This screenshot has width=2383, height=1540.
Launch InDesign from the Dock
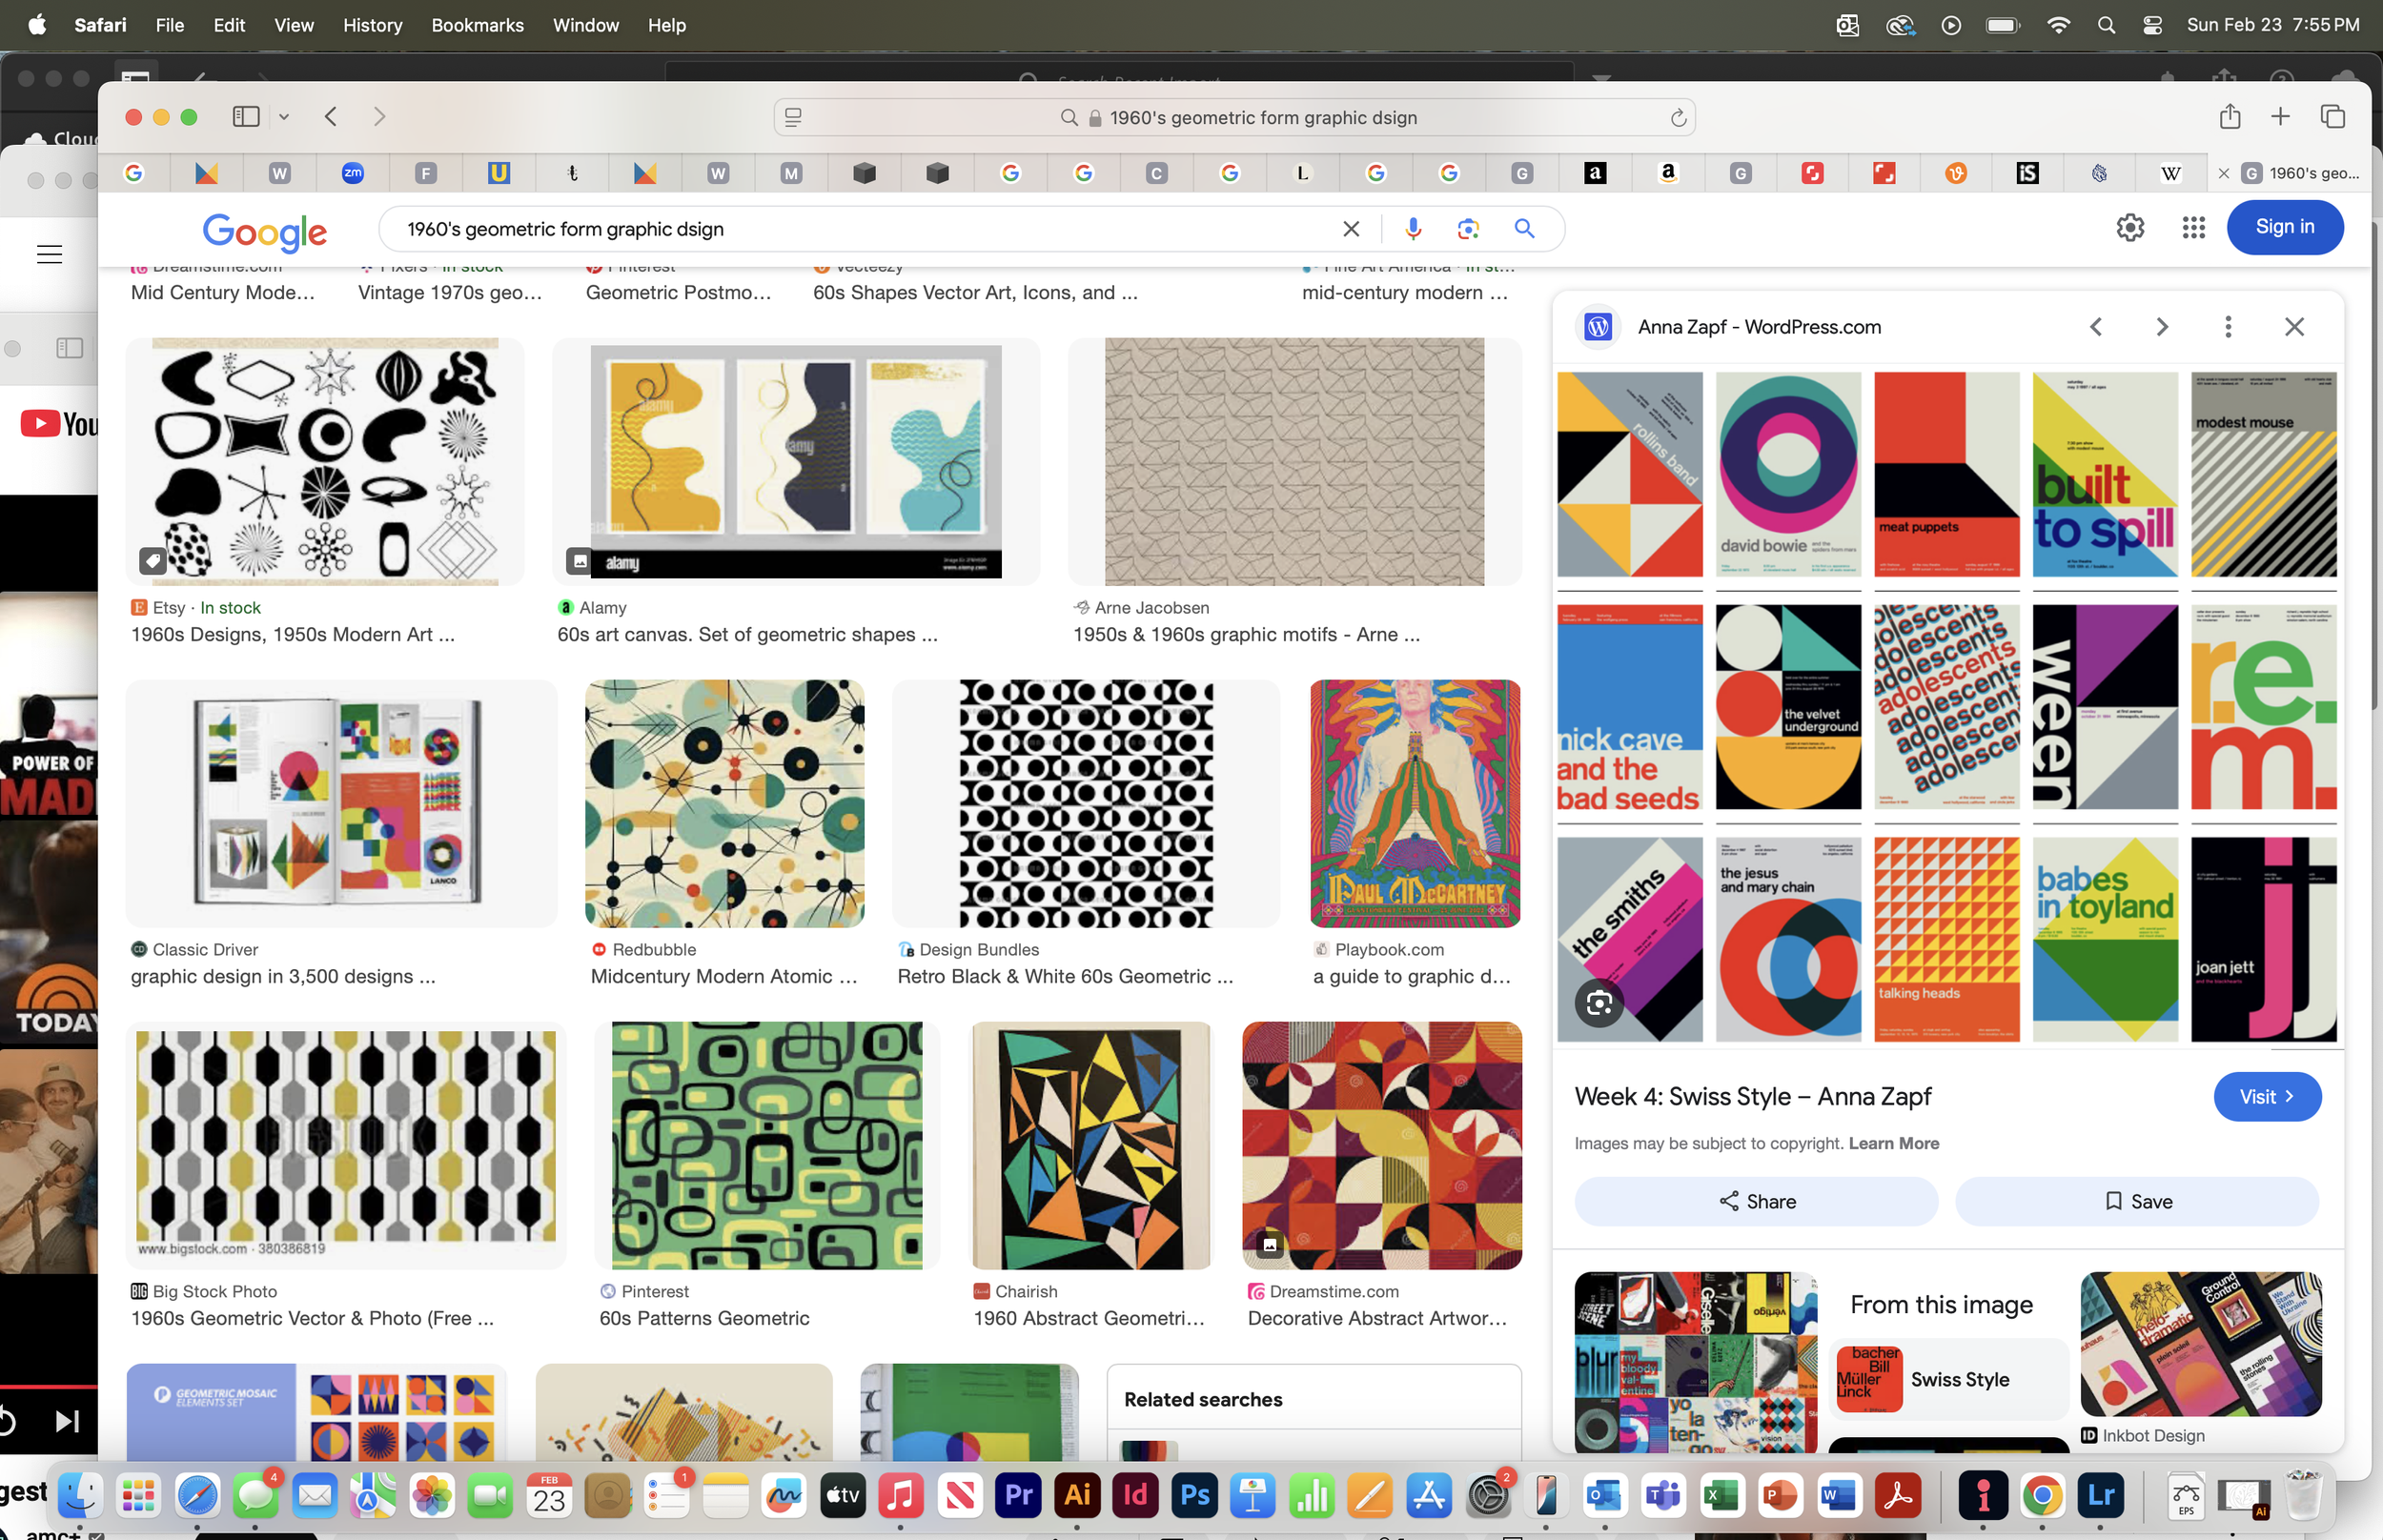(1136, 1495)
